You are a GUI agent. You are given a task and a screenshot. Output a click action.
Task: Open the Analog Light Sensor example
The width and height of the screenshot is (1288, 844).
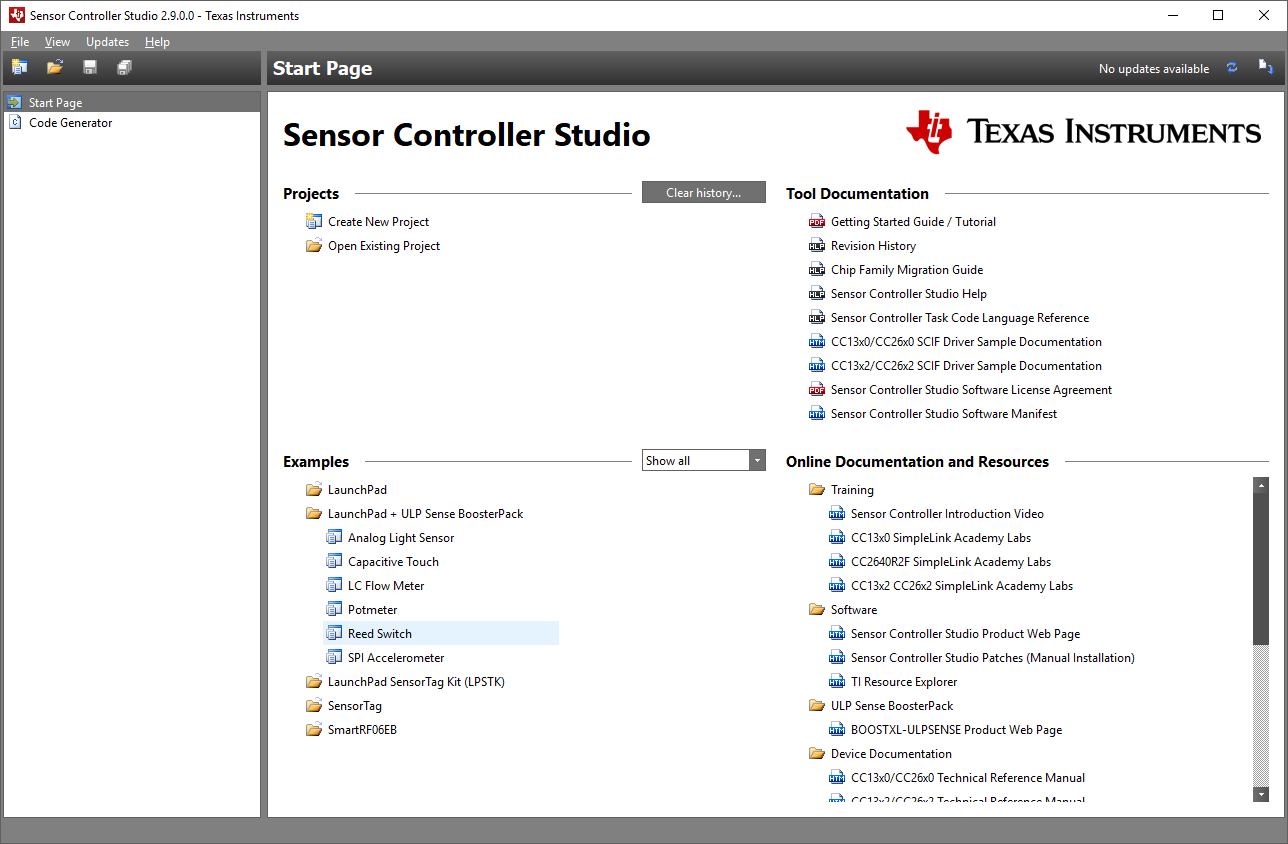pos(401,538)
